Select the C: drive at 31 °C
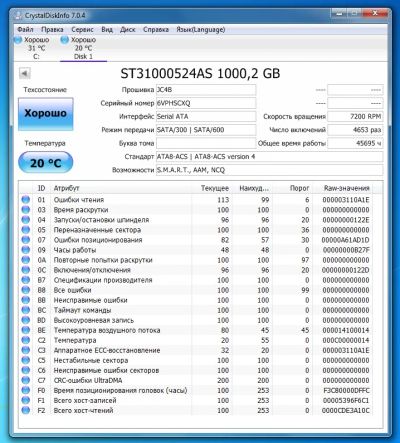This screenshot has height=443, width=400. click(x=33, y=48)
